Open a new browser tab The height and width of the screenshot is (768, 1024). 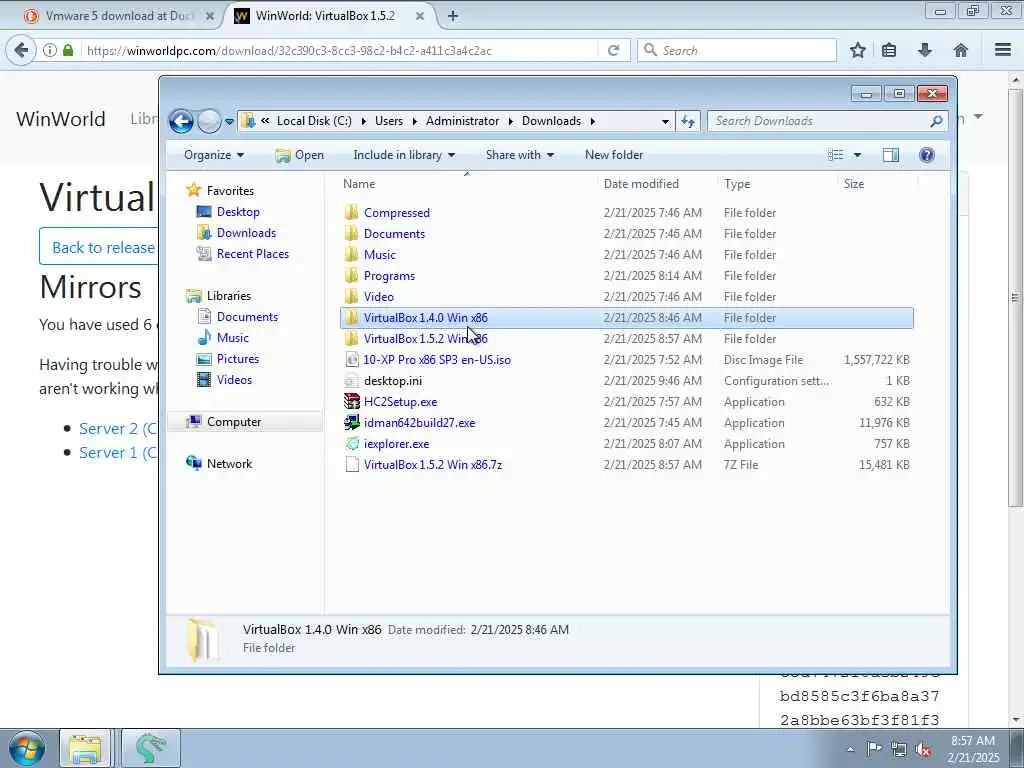(x=453, y=16)
